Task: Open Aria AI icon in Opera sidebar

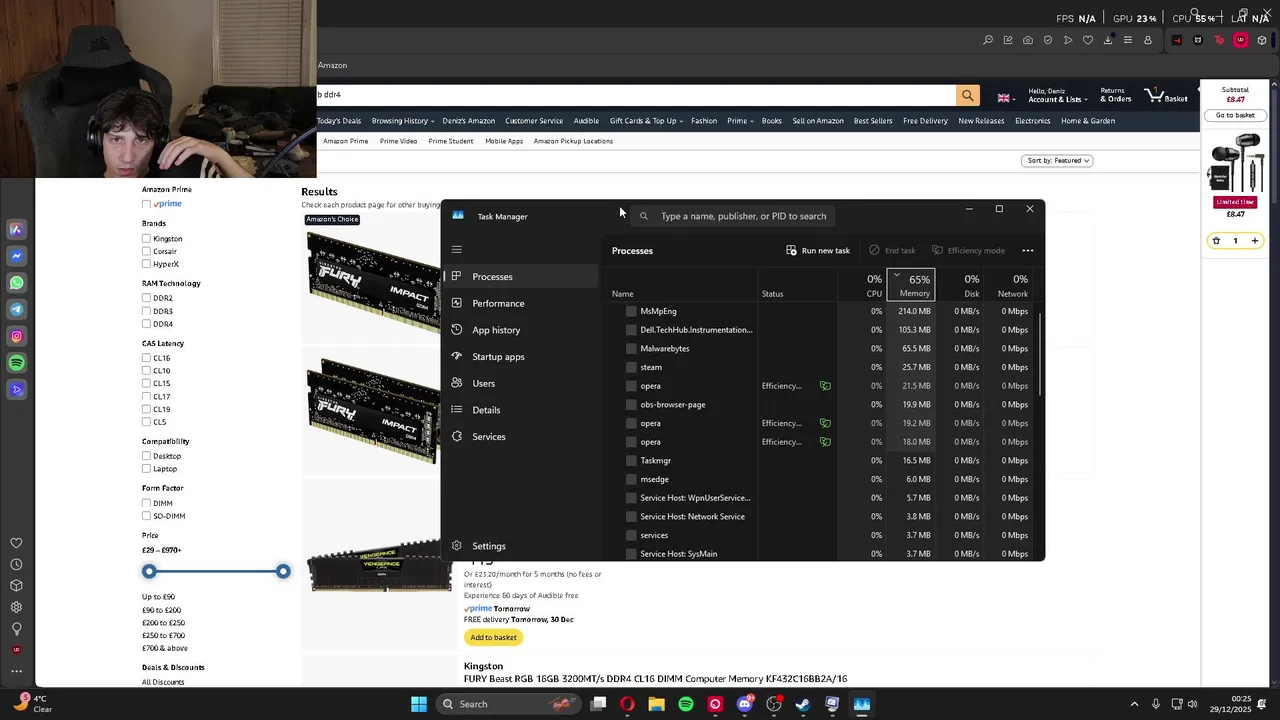Action: (x=16, y=229)
